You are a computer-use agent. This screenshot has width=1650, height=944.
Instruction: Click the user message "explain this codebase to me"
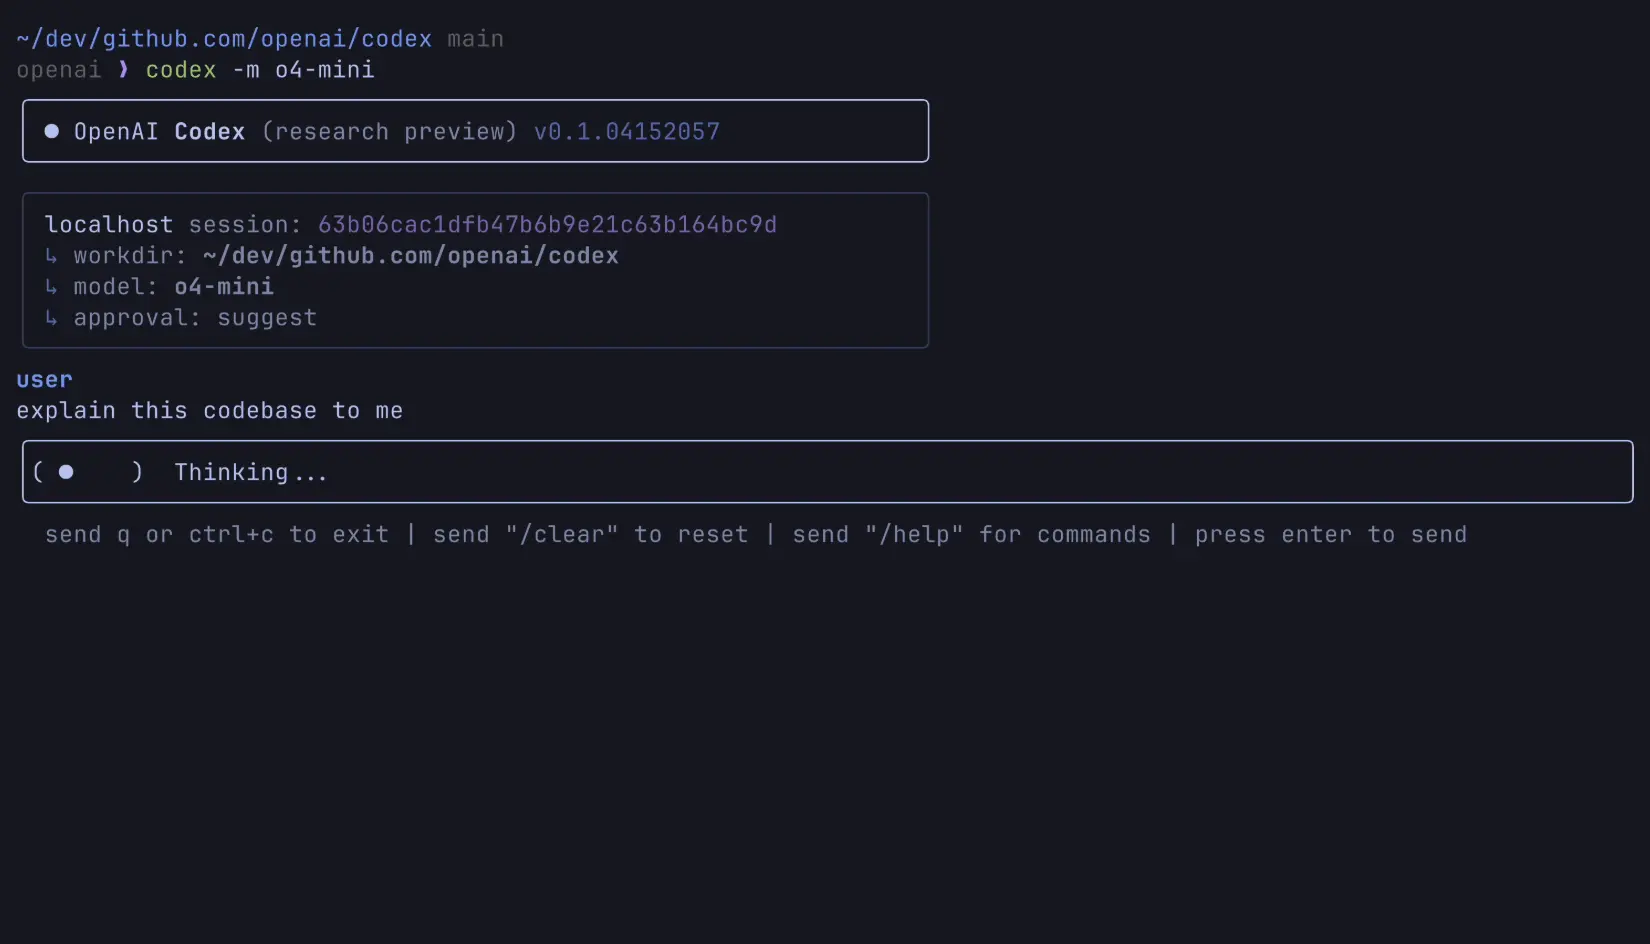[209, 411]
